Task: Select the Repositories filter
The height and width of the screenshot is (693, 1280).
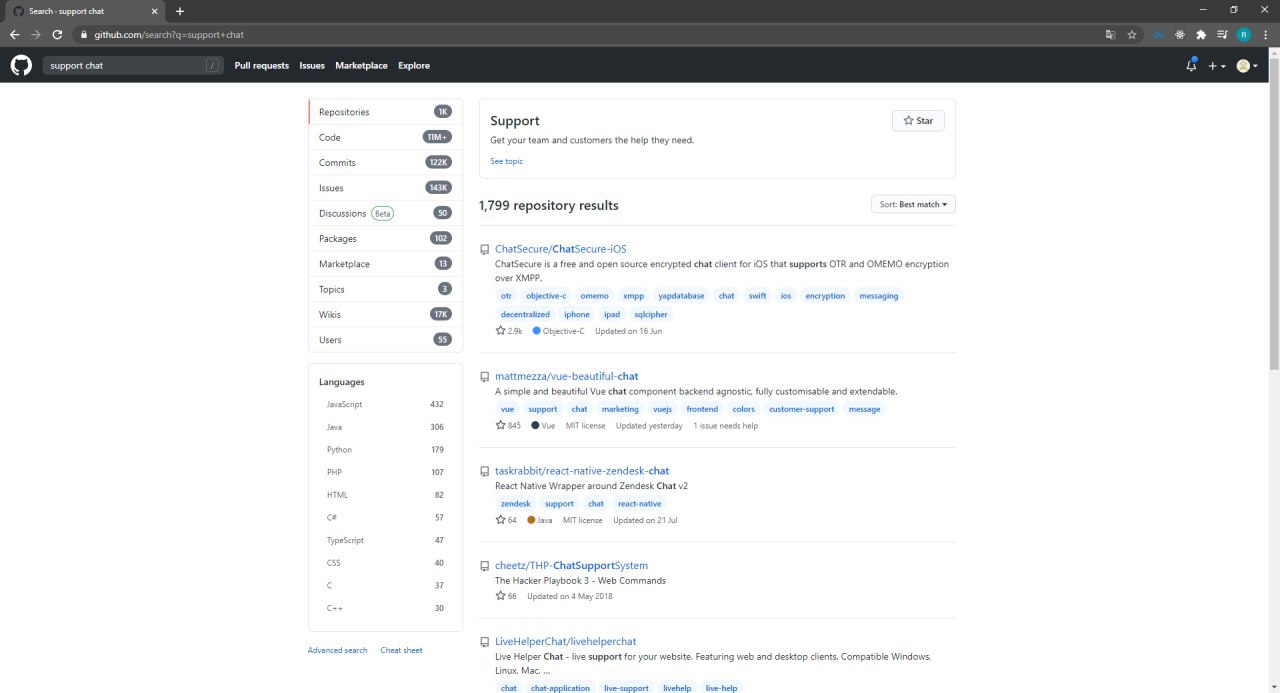Action: click(385, 112)
